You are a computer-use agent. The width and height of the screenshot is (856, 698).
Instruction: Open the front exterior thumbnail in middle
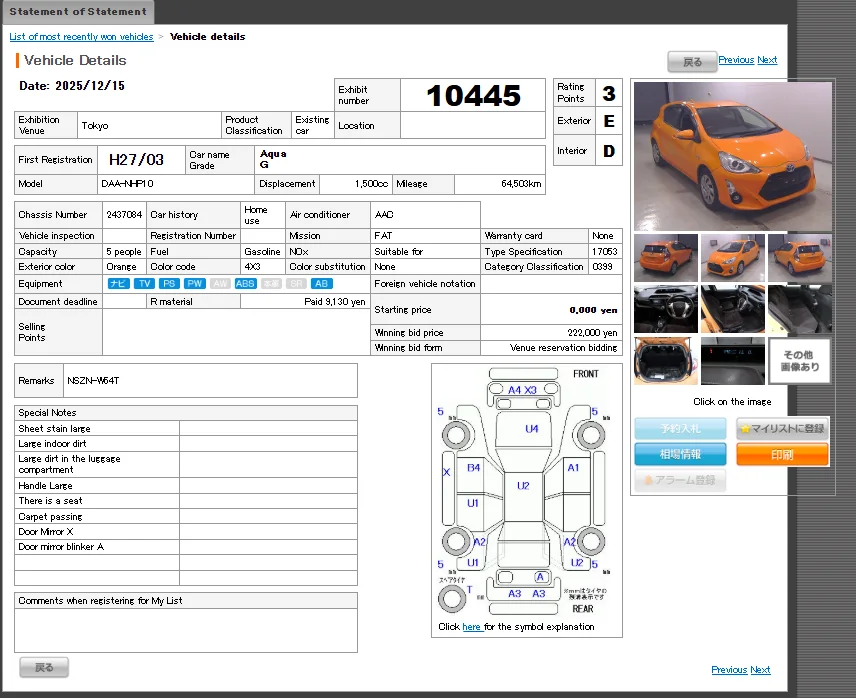pyautogui.click(x=733, y=258)
